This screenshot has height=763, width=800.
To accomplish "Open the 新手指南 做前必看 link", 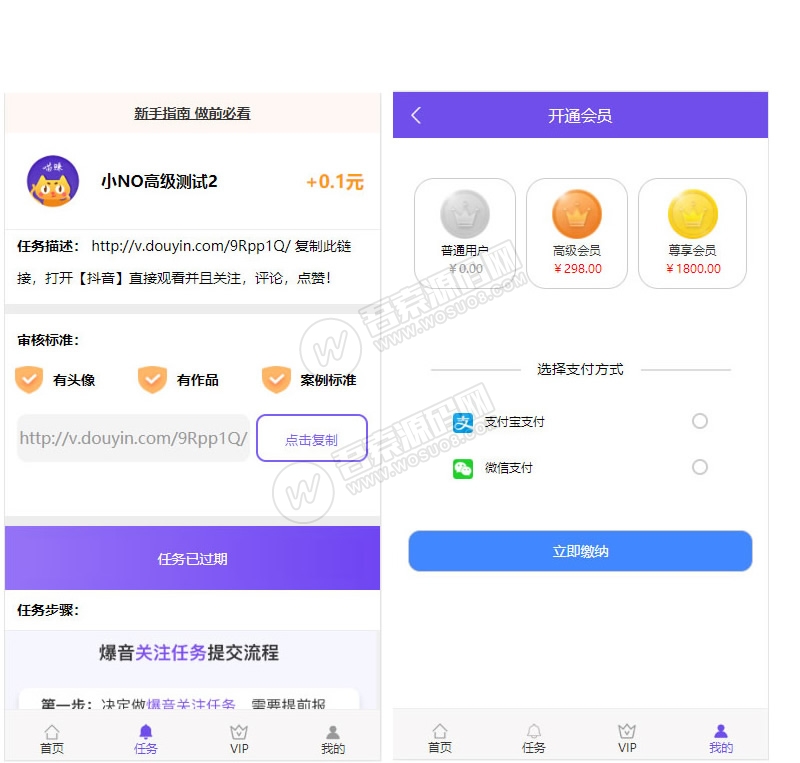I will coord(192,114).
